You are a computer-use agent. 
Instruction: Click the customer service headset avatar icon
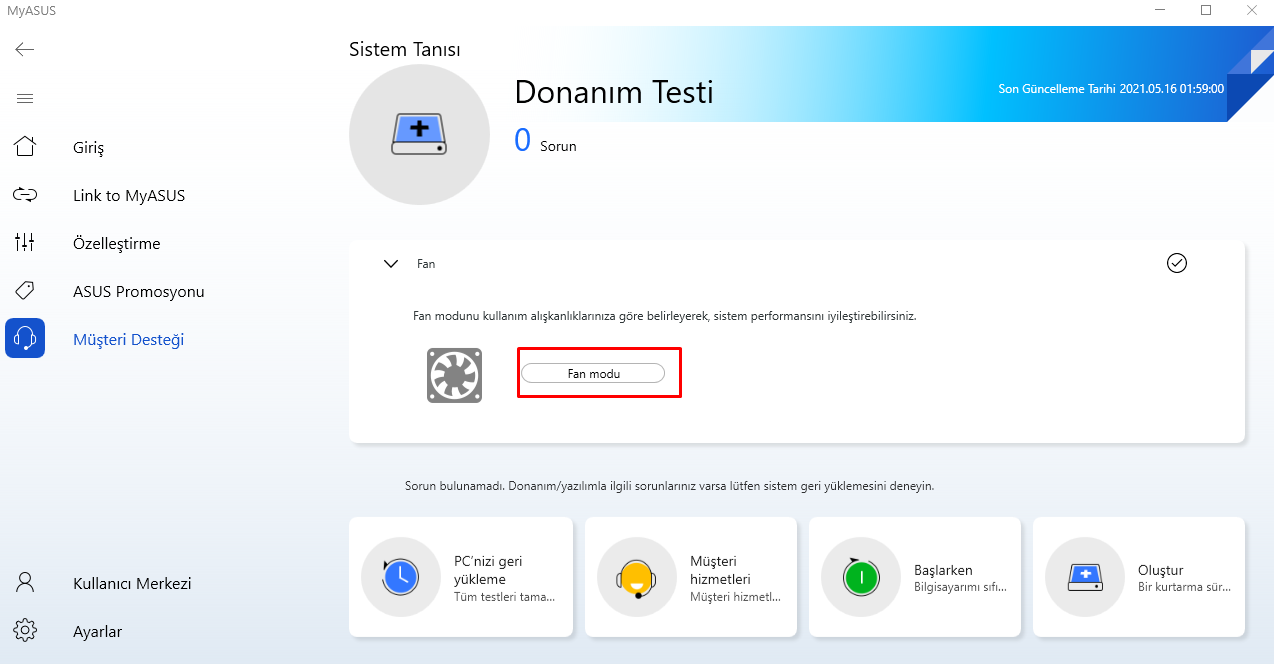(637, 577)
